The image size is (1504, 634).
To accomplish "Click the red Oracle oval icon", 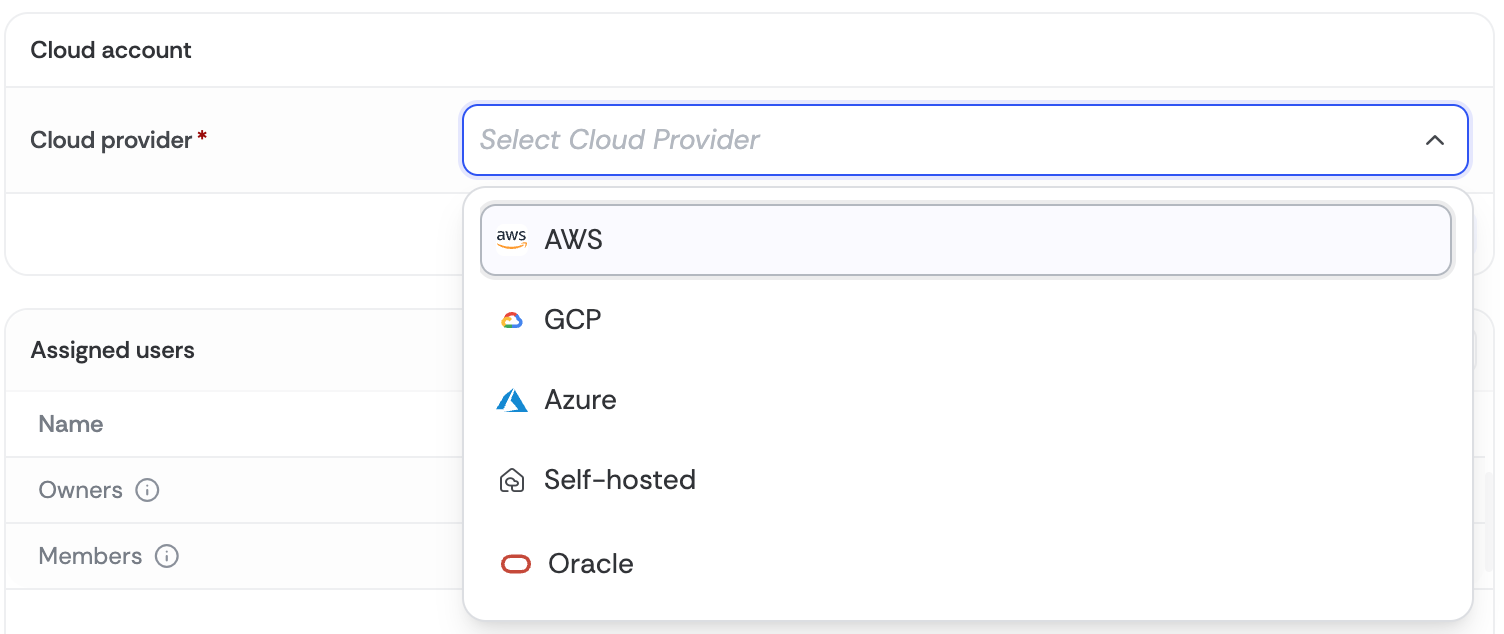I will coord(515,565).
